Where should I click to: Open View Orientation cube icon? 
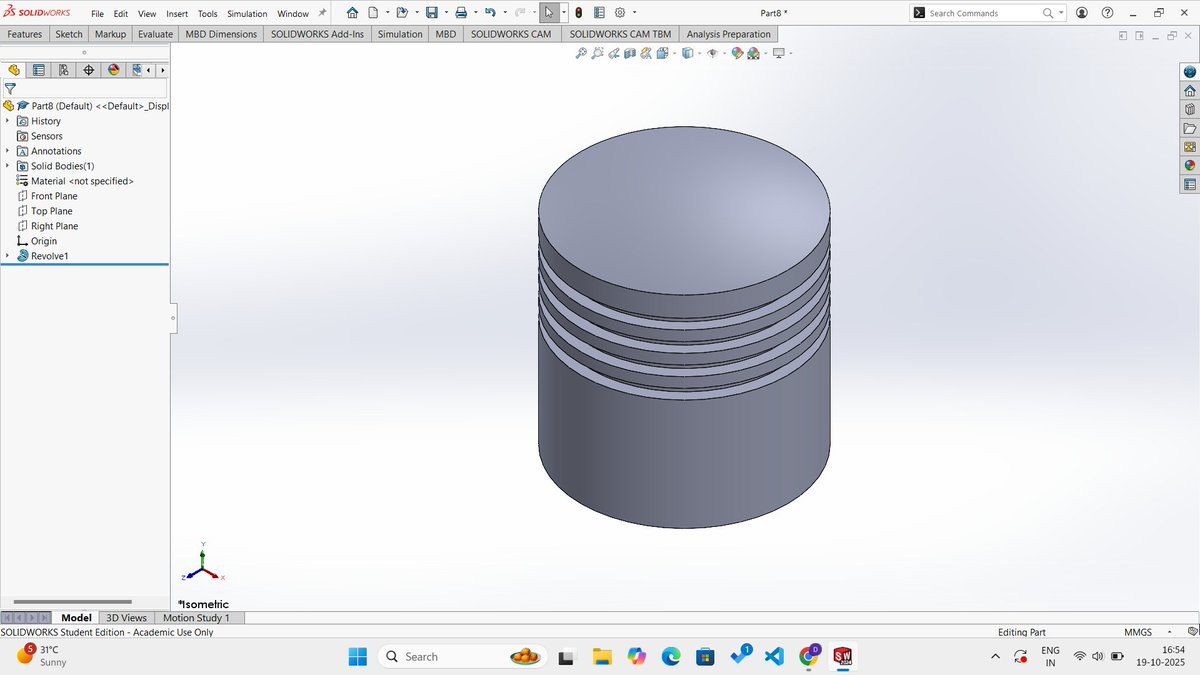click(663, 53)
